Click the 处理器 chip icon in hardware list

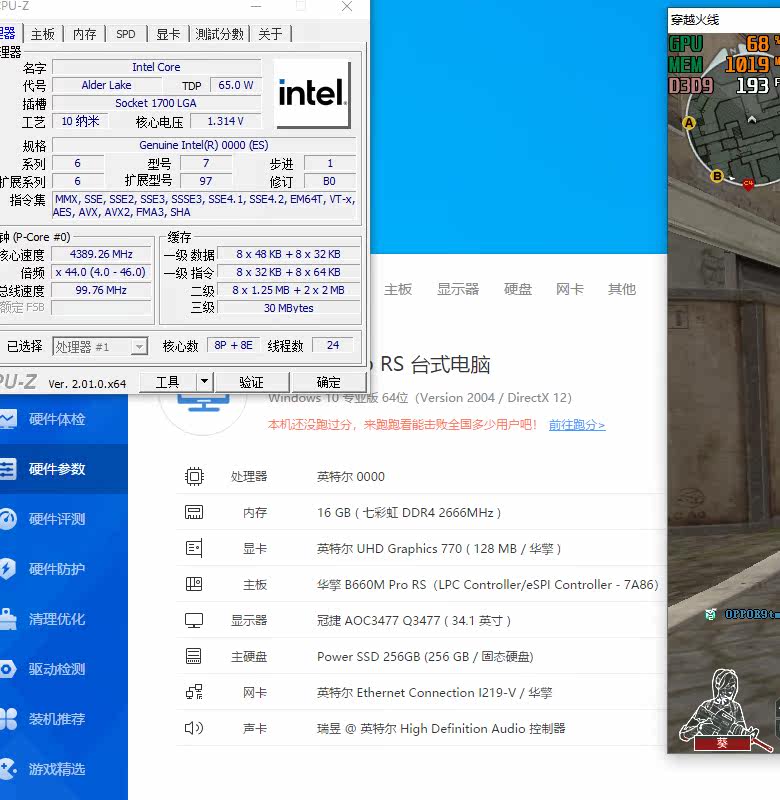(x=194, y=477)
